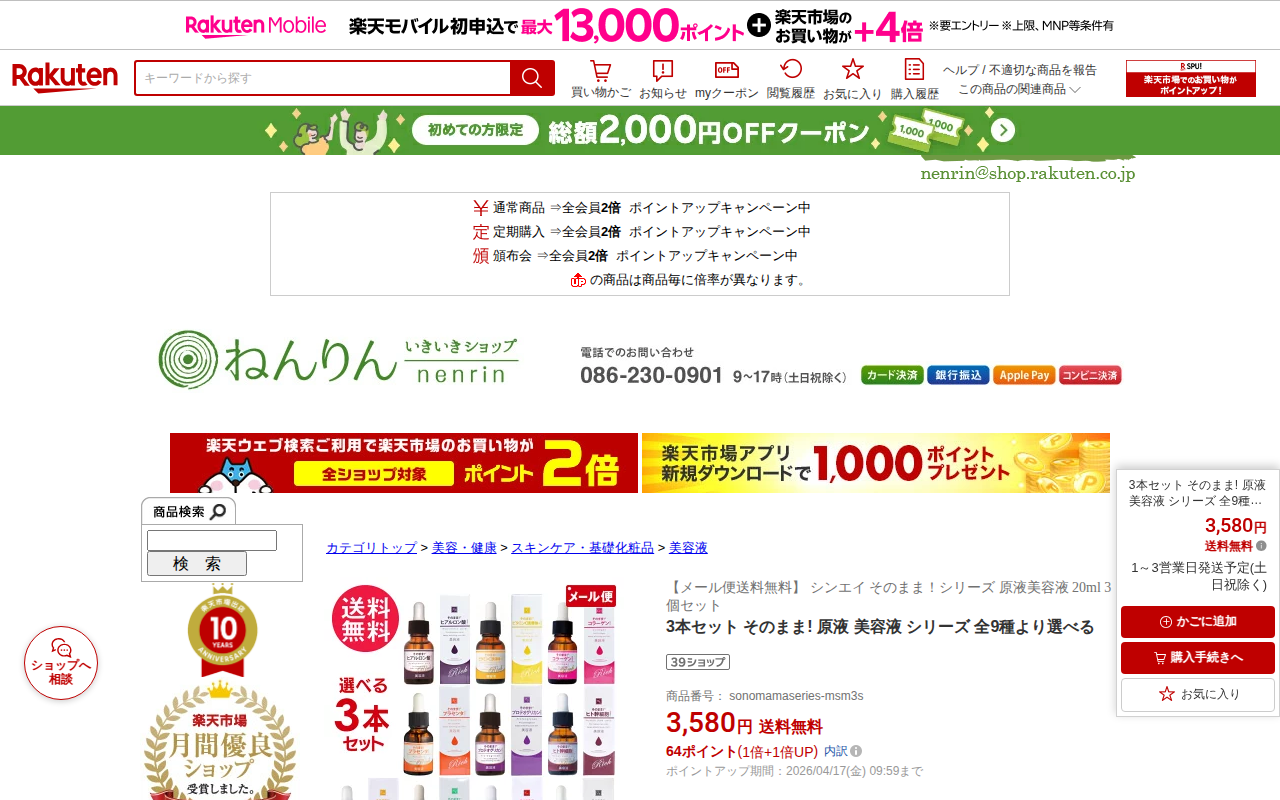Open the 商品検索 tab

188,511
